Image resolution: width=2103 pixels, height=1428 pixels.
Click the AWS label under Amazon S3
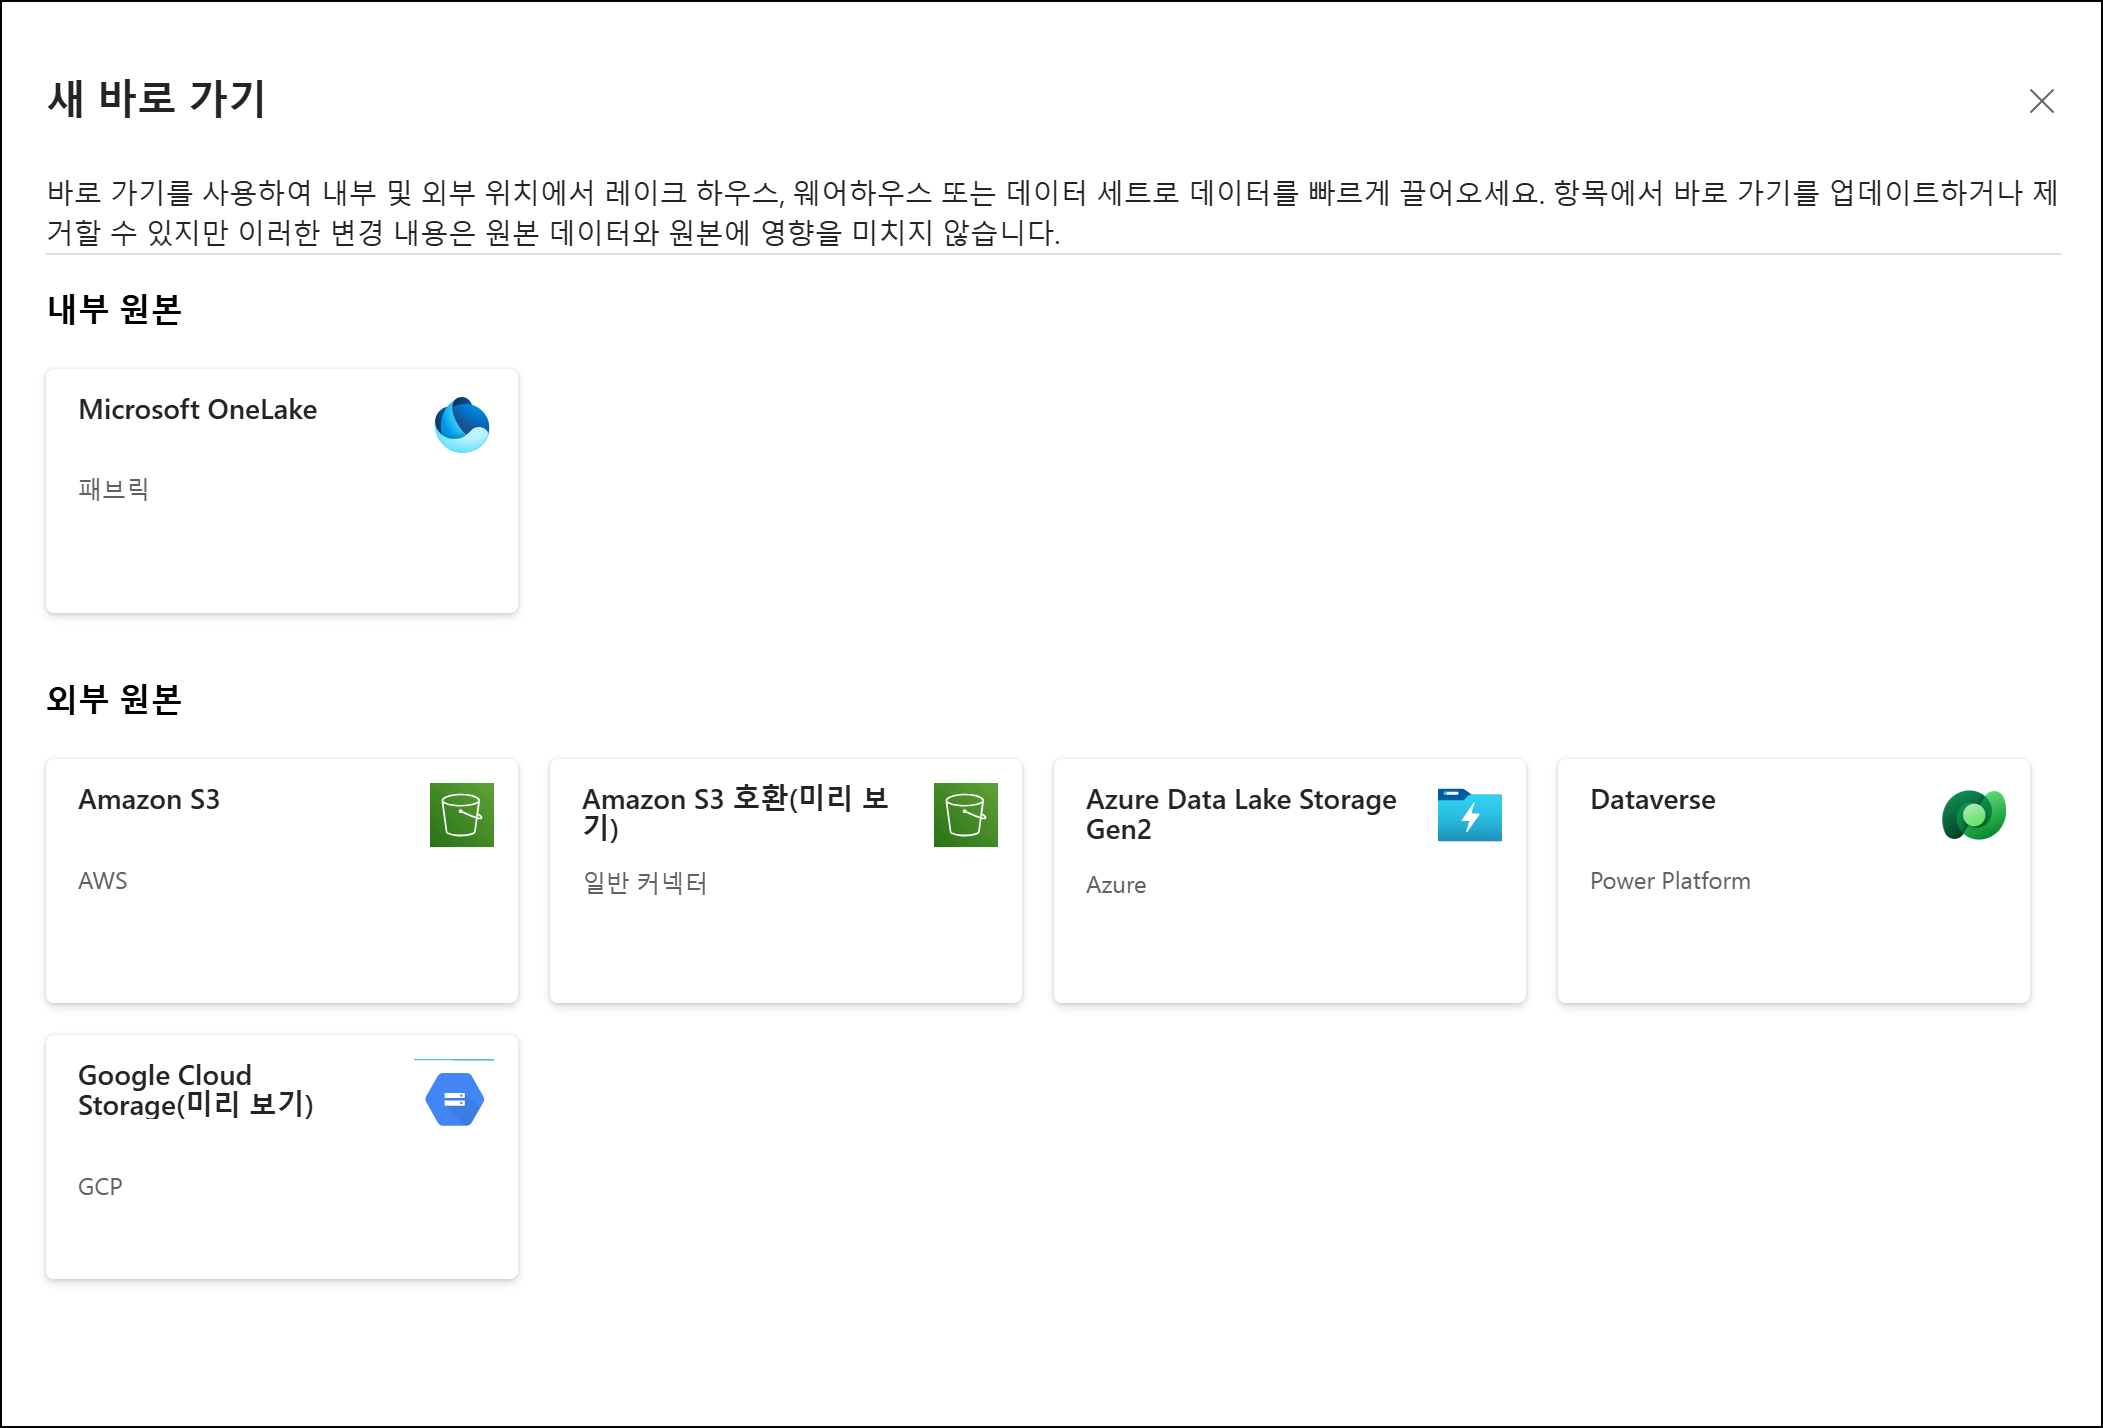[x=102, y=881]
